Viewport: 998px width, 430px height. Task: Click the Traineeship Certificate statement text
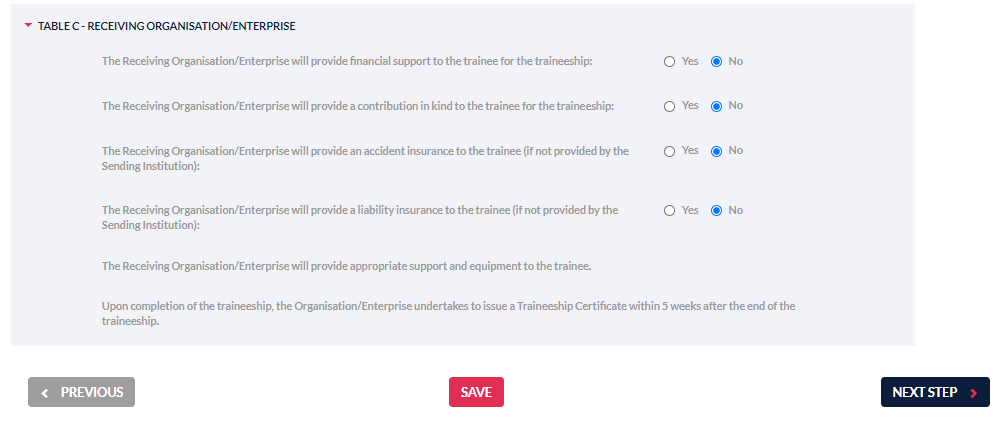pos(448,313)
